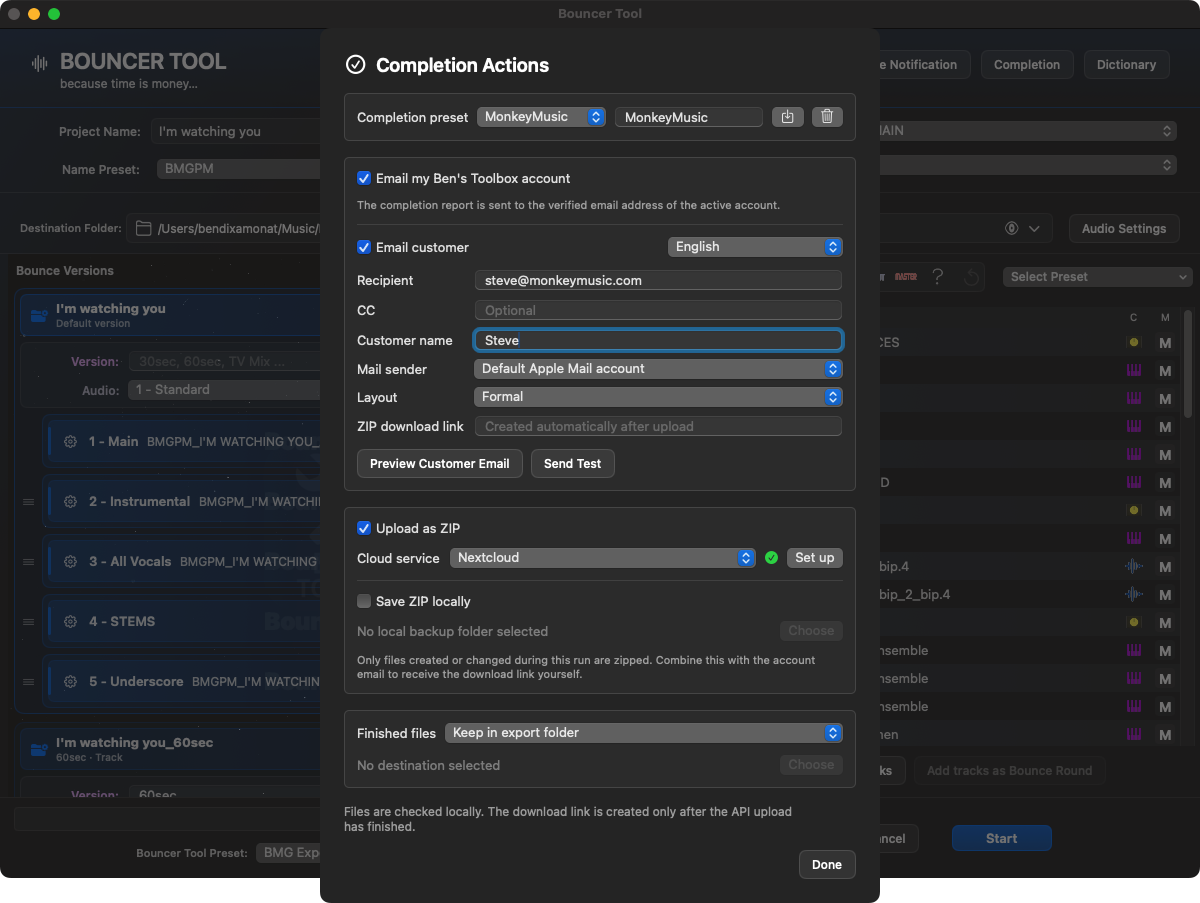Click the Audio Settings button
Viewport: 1200px width, 903px height.
point(1124,229)
